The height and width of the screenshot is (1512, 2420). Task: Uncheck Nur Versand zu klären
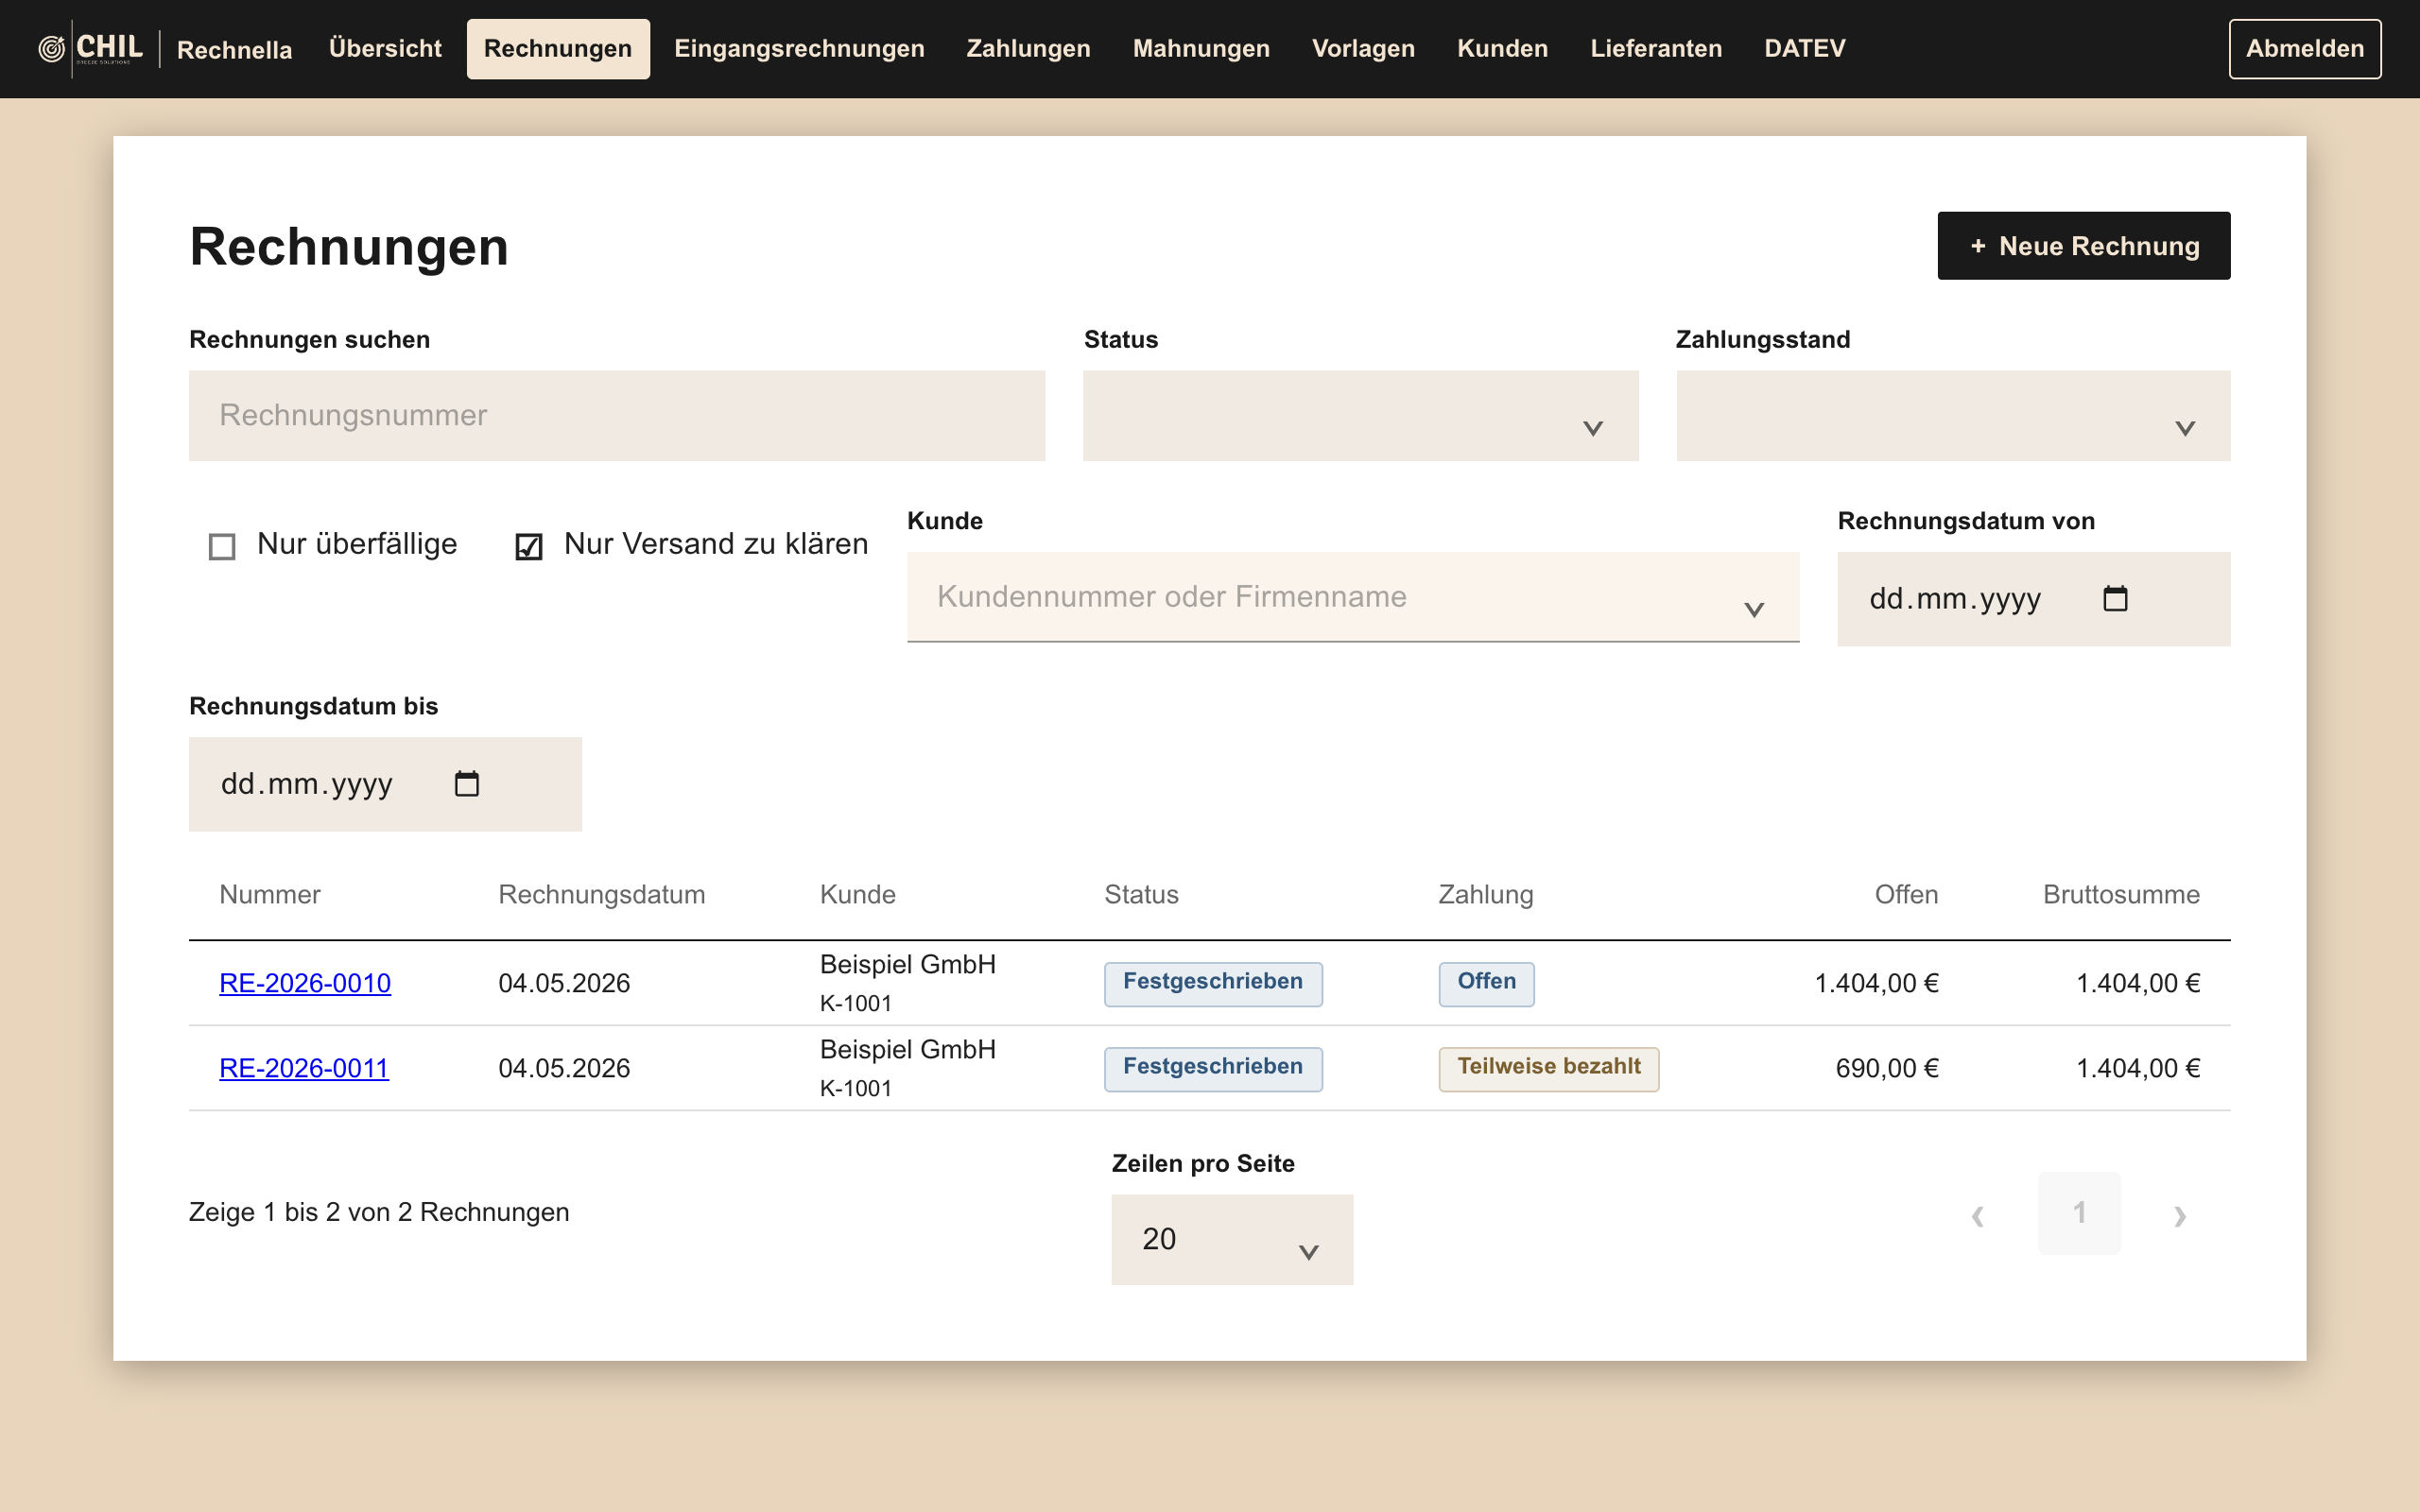[529, 546]
